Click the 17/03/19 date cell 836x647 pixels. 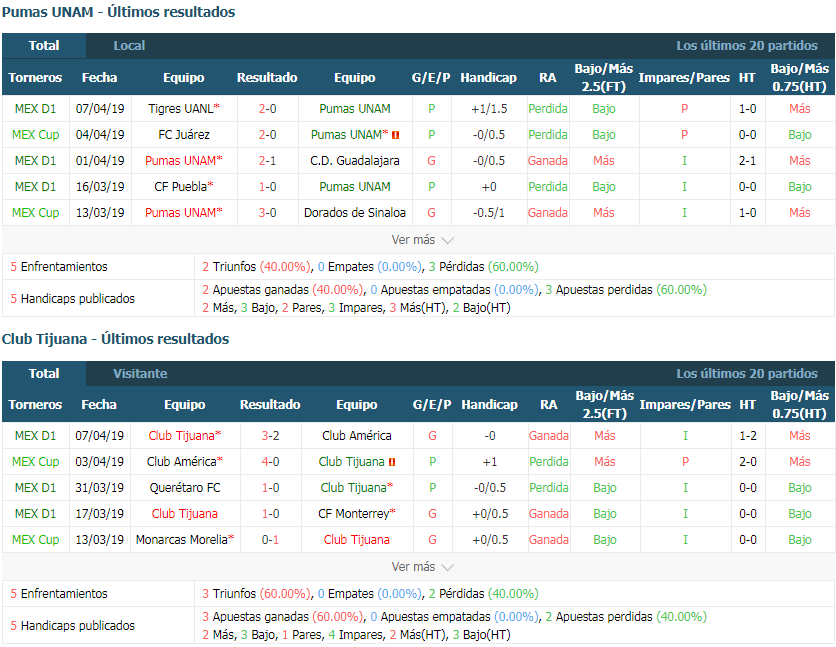(x=99, y=514)
